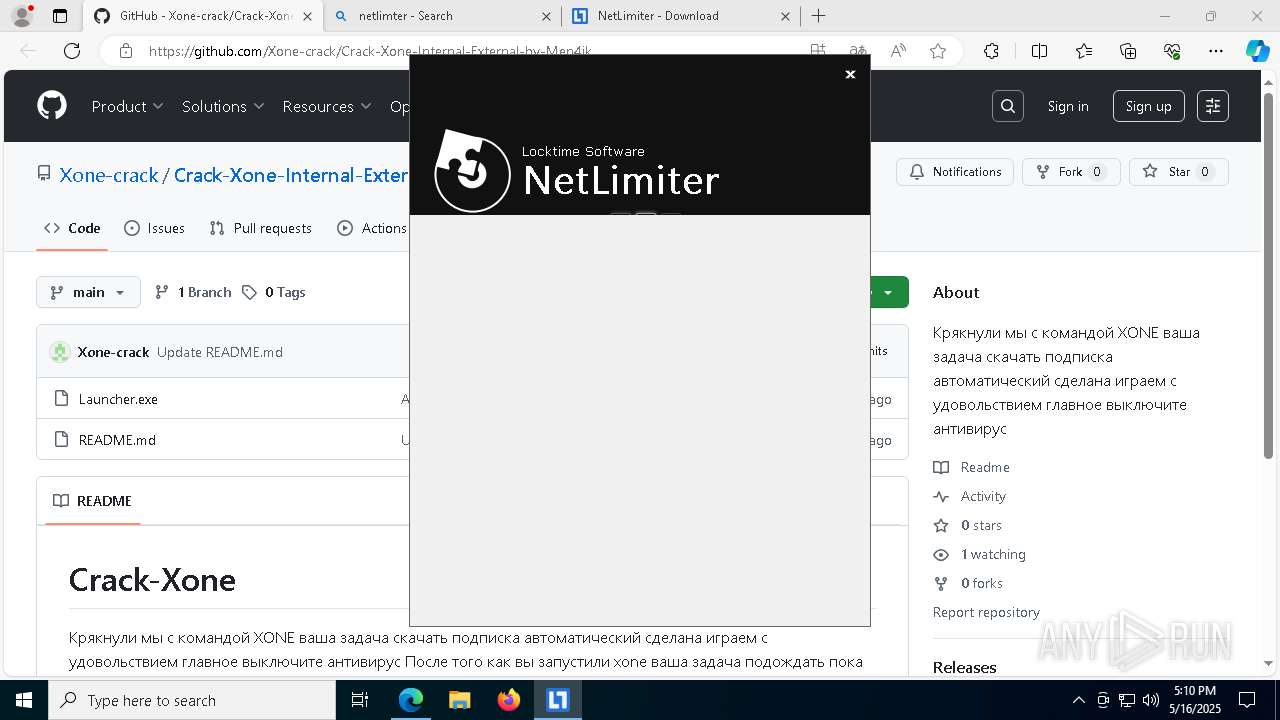Open Read aloud in address bar
This screenshot has width=1280, height=720.
point(898,51)
